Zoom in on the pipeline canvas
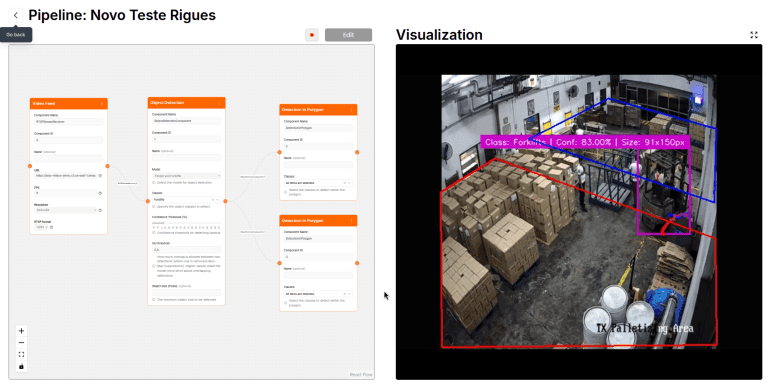This screenshot has width=768, height=389. click(x=21, y=331)
